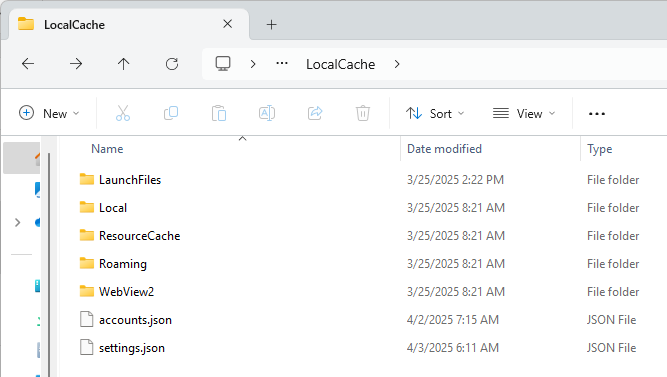Select the accounts.json file
667x377 pixels.
click(135, 320)
